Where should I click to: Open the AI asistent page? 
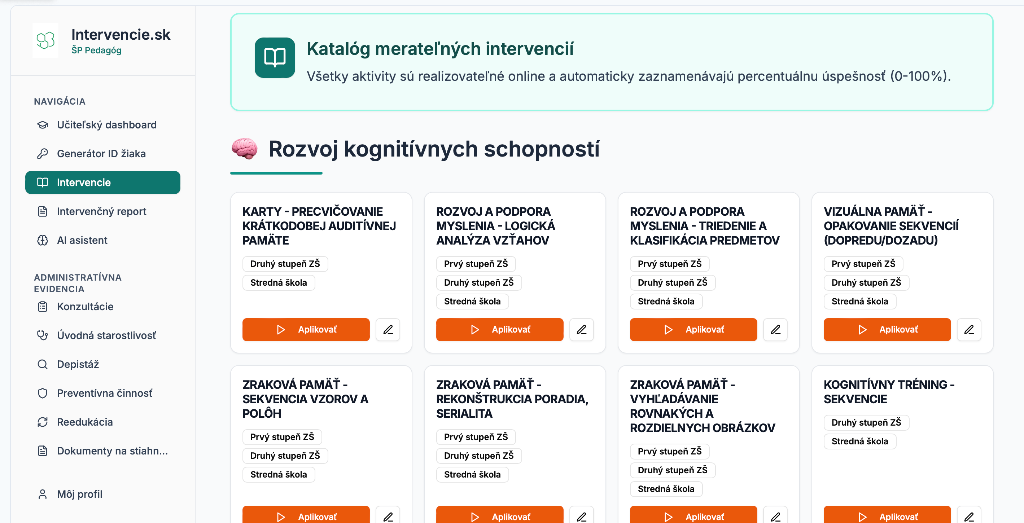click(103, 240)
